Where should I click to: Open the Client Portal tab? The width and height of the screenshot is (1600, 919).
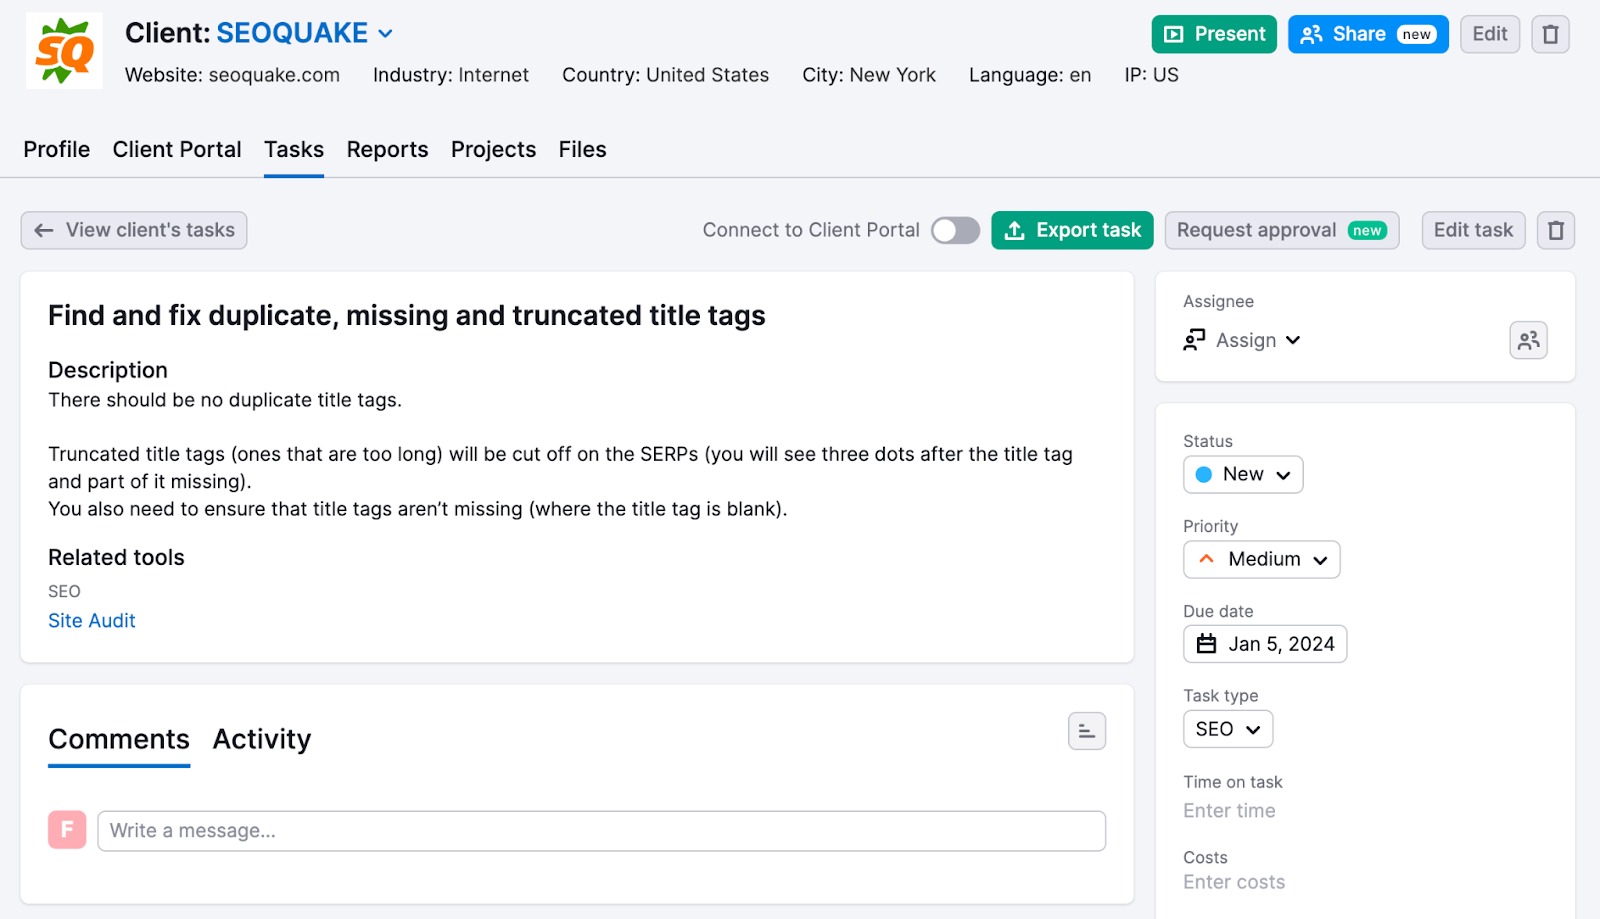tap(177, 149)
